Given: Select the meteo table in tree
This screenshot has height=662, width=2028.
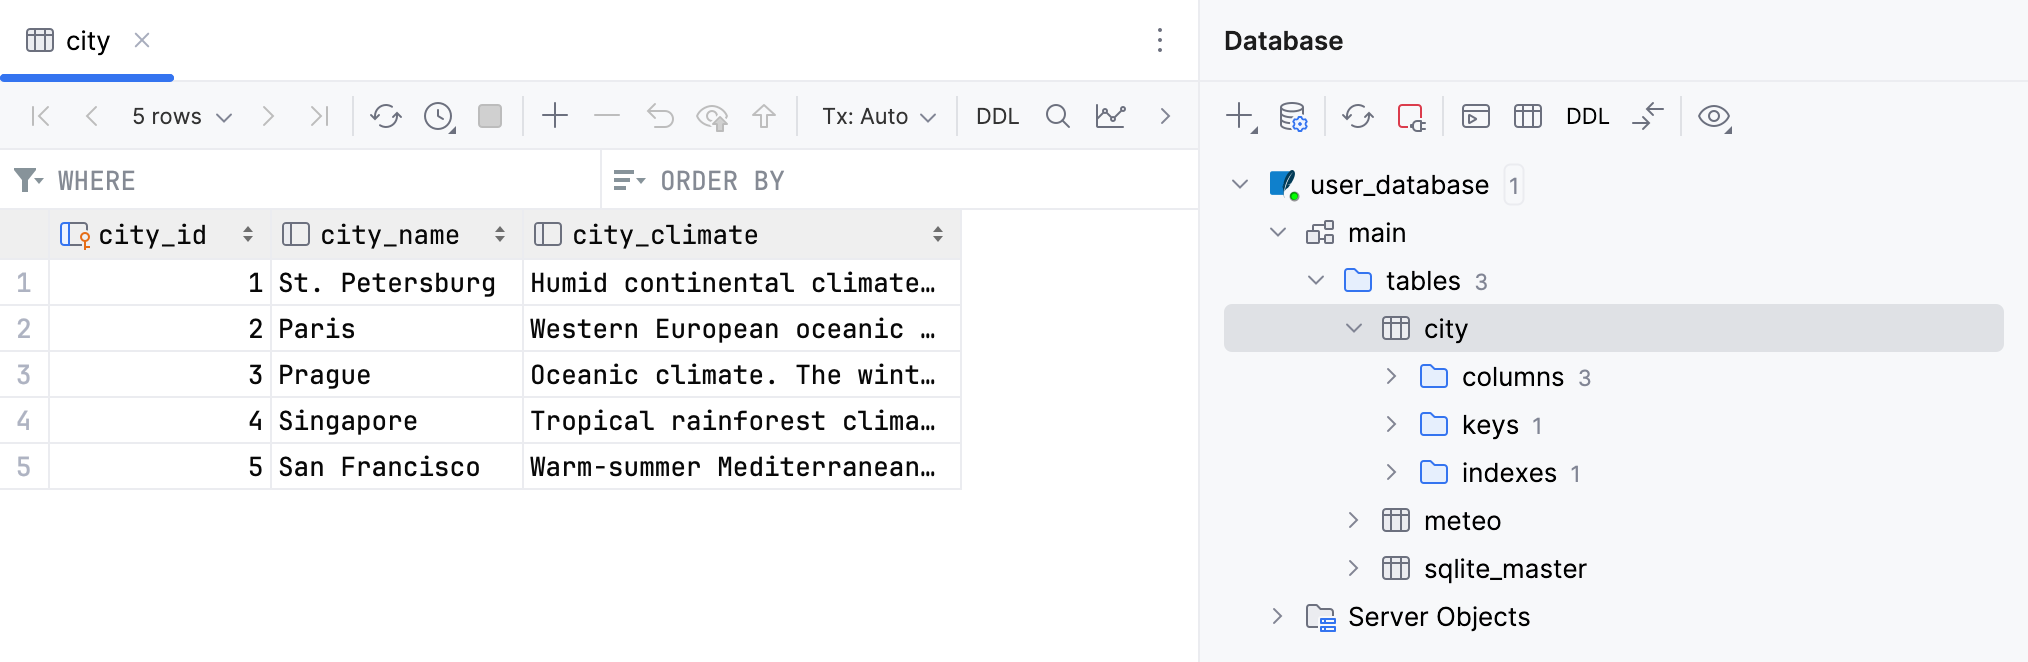Looking at the screenshot, I should 1462,521.
